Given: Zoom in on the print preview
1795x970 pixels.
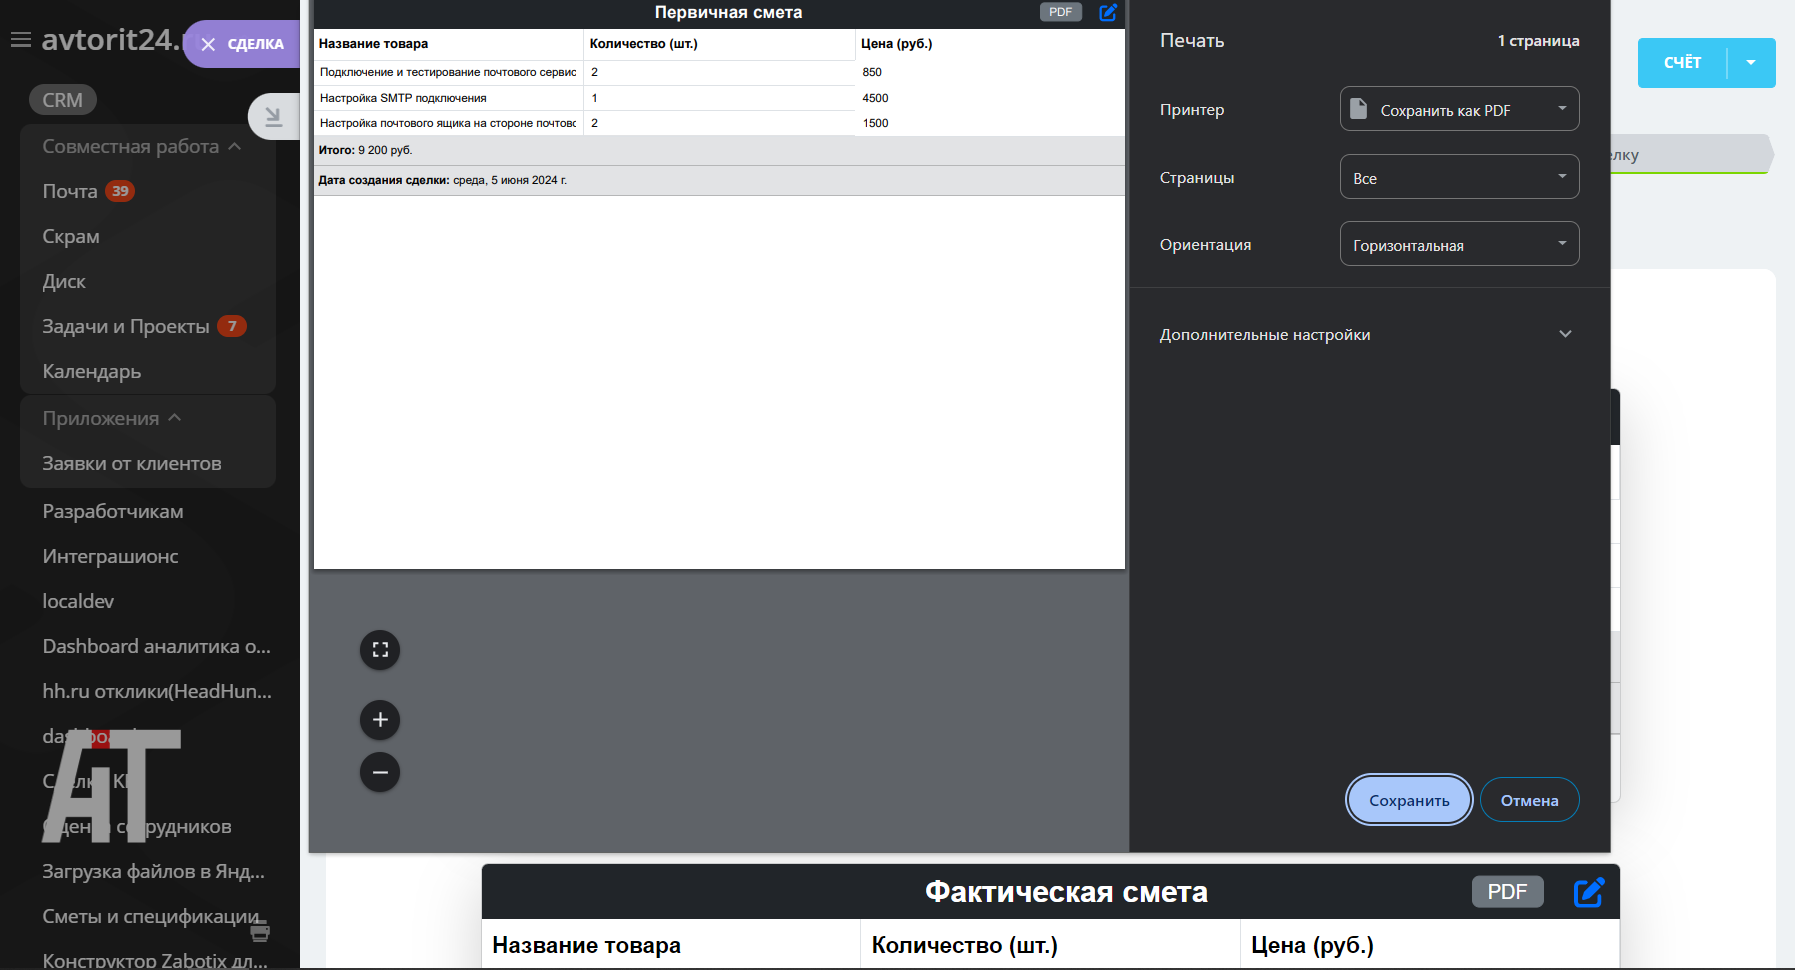Looking at the screenshot, I should coord(380,720).
